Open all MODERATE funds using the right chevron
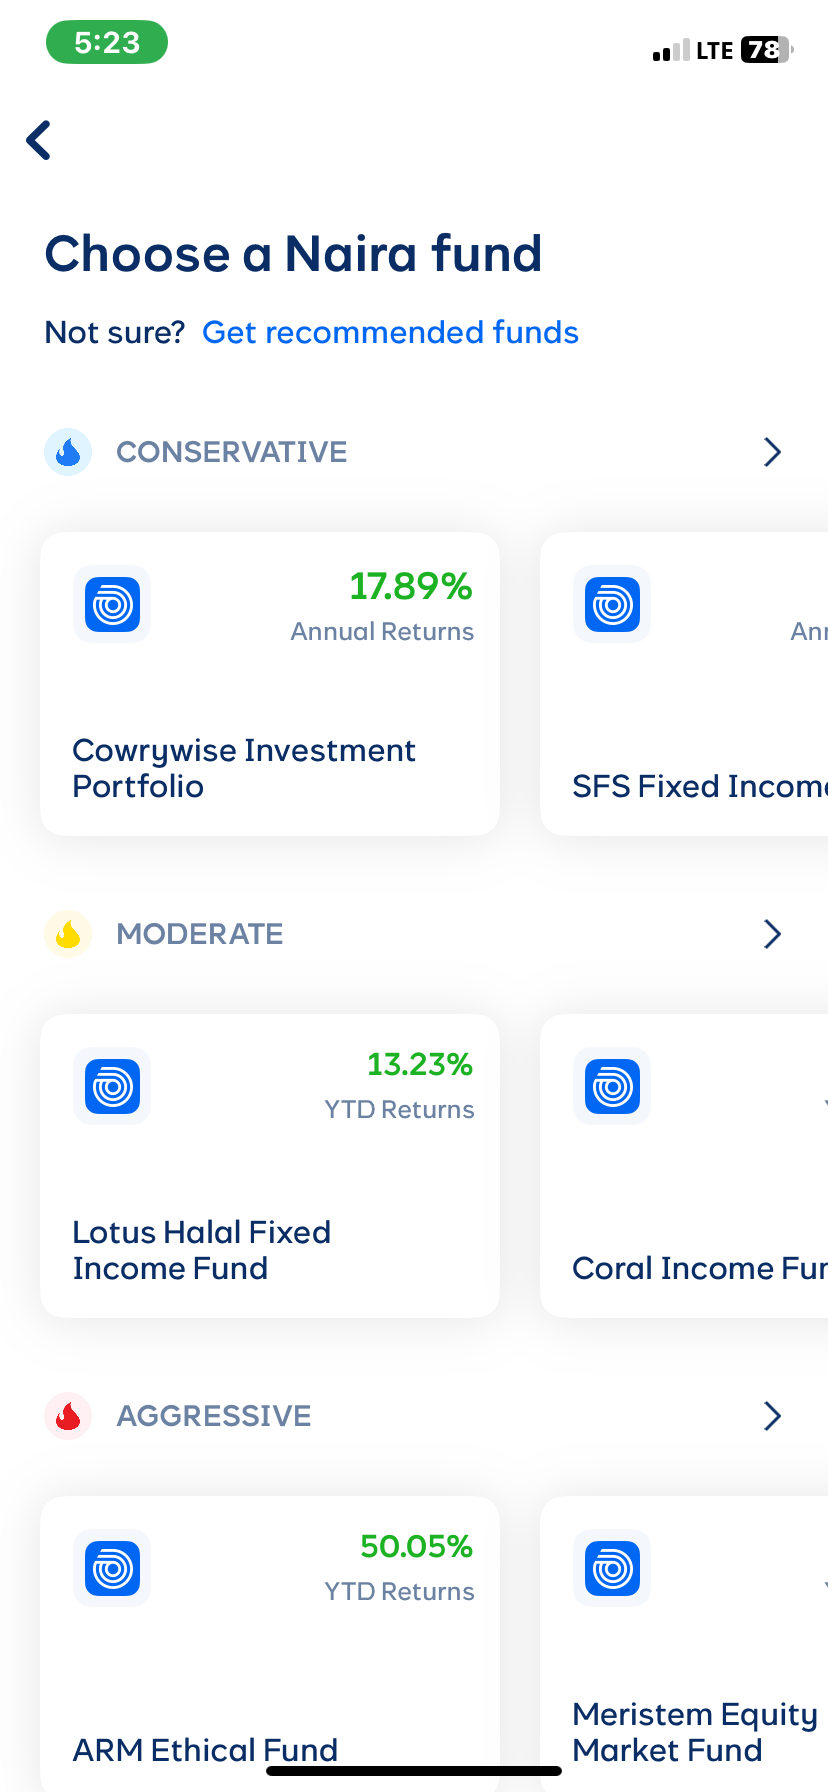The height and width of the screenshot is (1792, 828). [x=771, y=933]
